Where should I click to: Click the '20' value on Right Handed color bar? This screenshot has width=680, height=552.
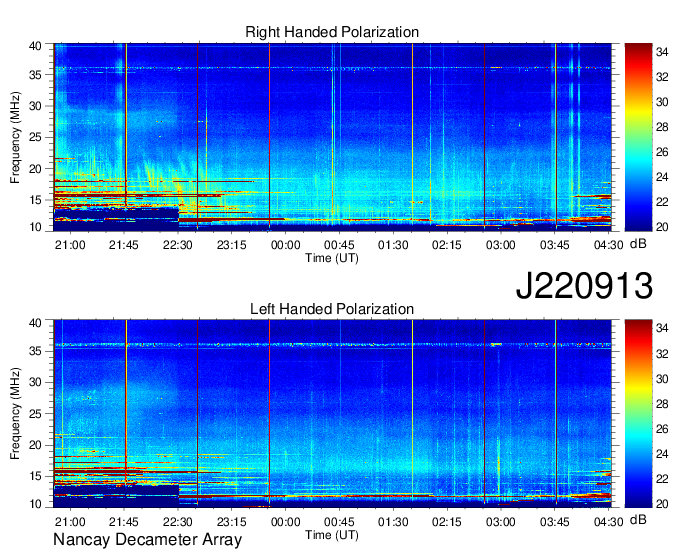[x=662, y=227]
